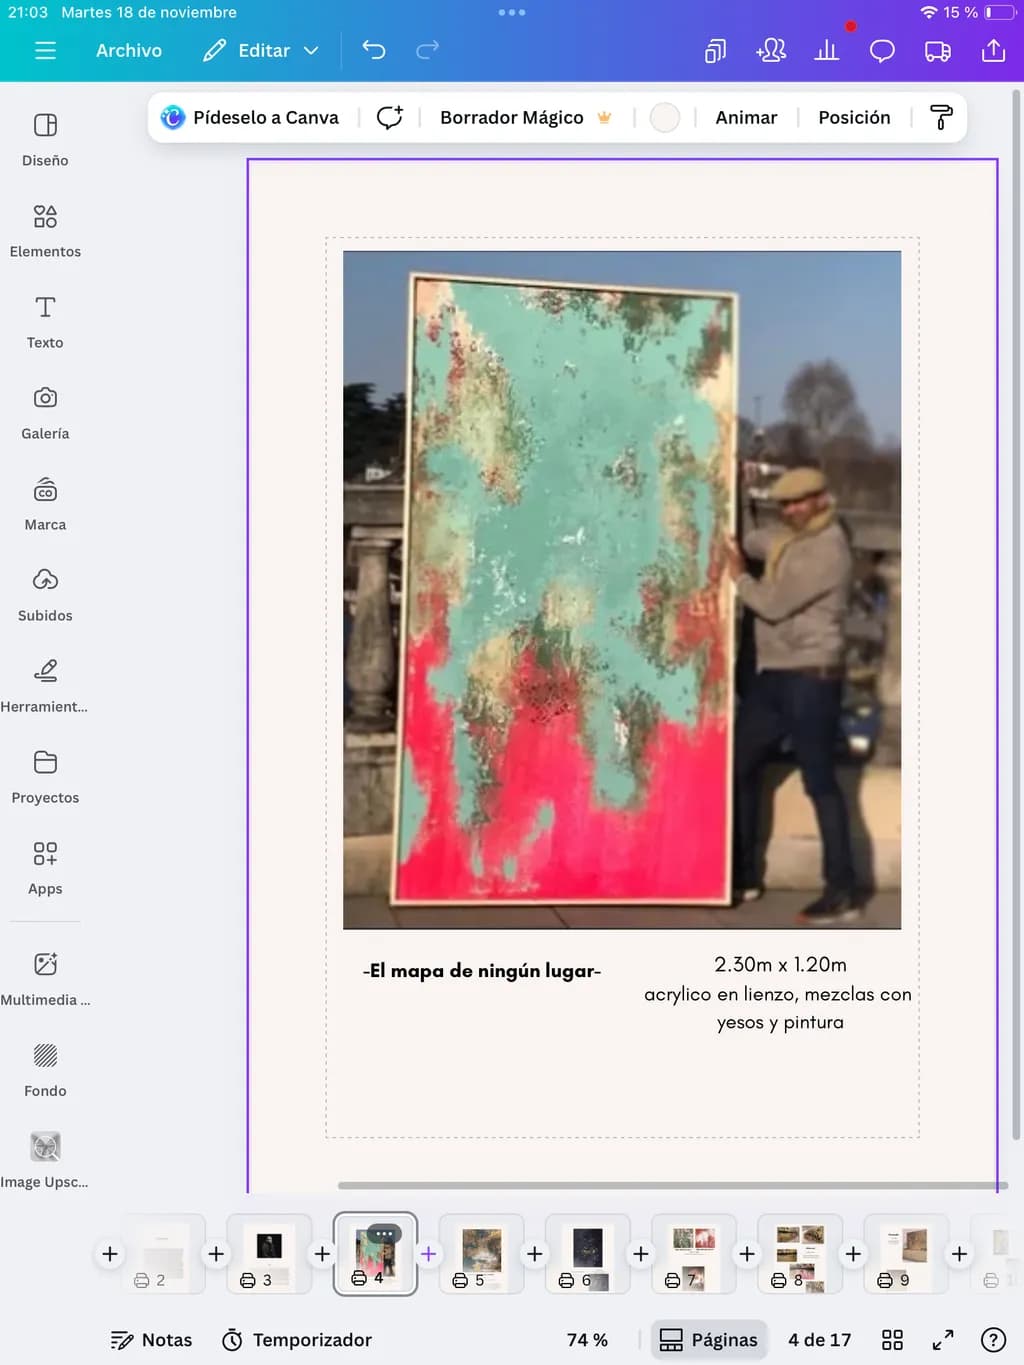This screenshot has height=1365, width=1024.
Task: Open page 4 options ellipsis
Action: (384, 1234)
